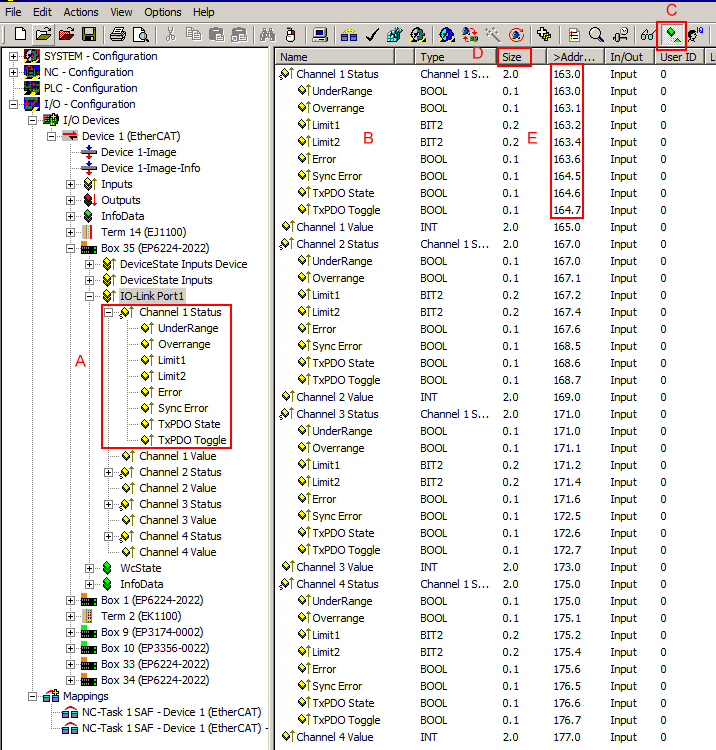The width and height of the screenshot is (716, 750).
Task: Click the Set TwinCAT to Run Mode icon
Action: pos(418,34)
